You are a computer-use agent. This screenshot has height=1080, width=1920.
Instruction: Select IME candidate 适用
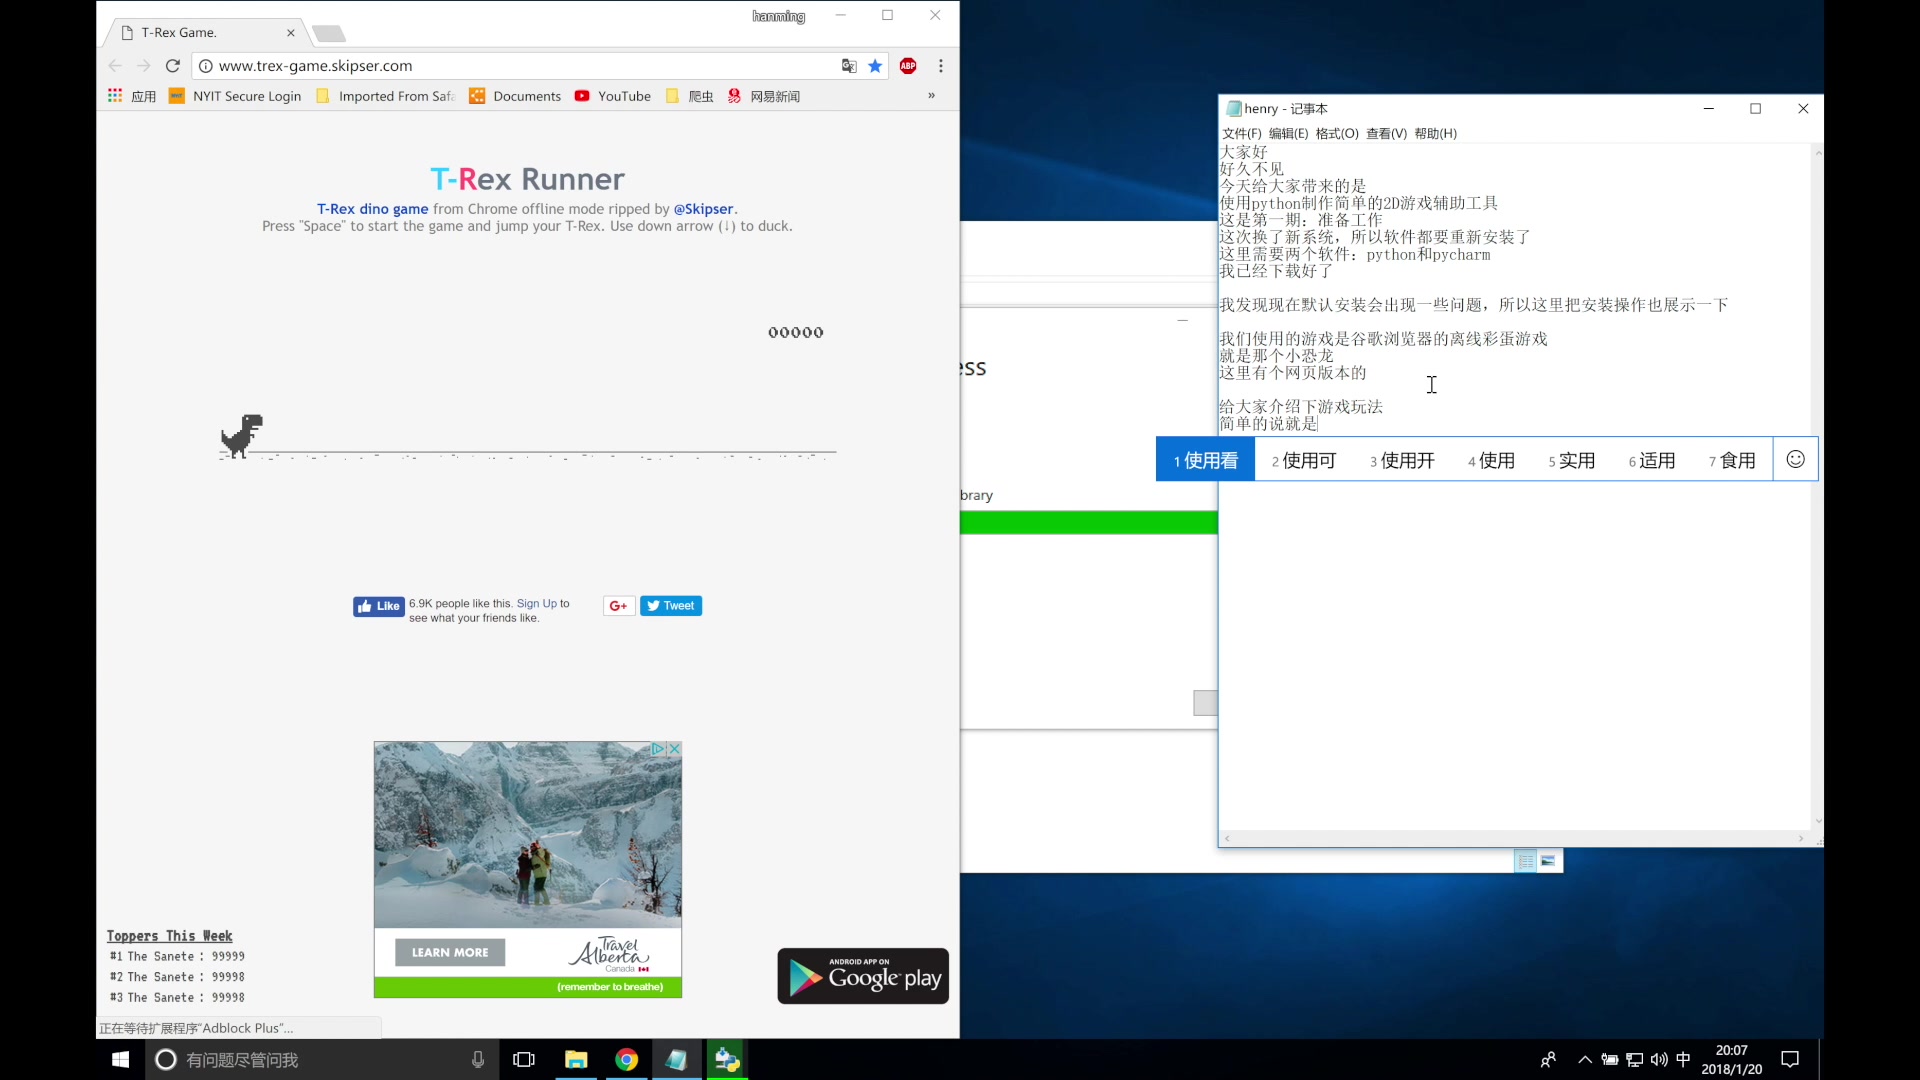[1652, 460]
